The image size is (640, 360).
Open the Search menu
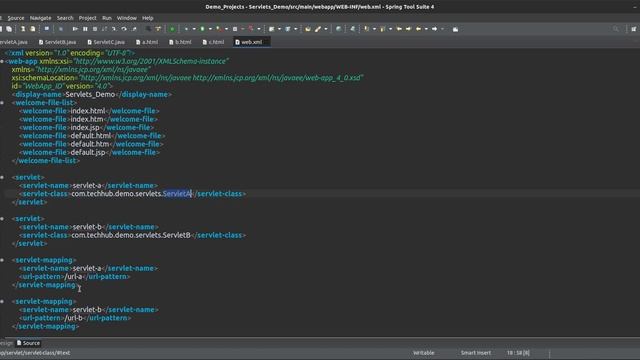(65, 18)
